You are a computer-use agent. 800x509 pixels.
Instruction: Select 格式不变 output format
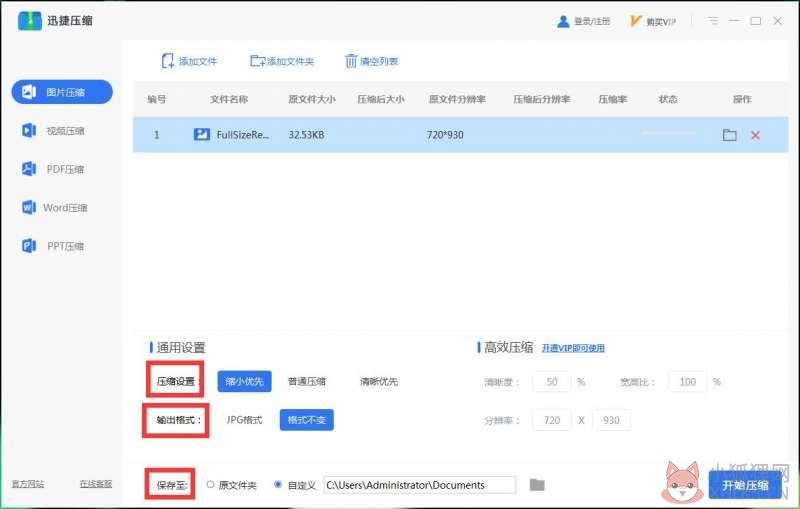click(307, 420)
